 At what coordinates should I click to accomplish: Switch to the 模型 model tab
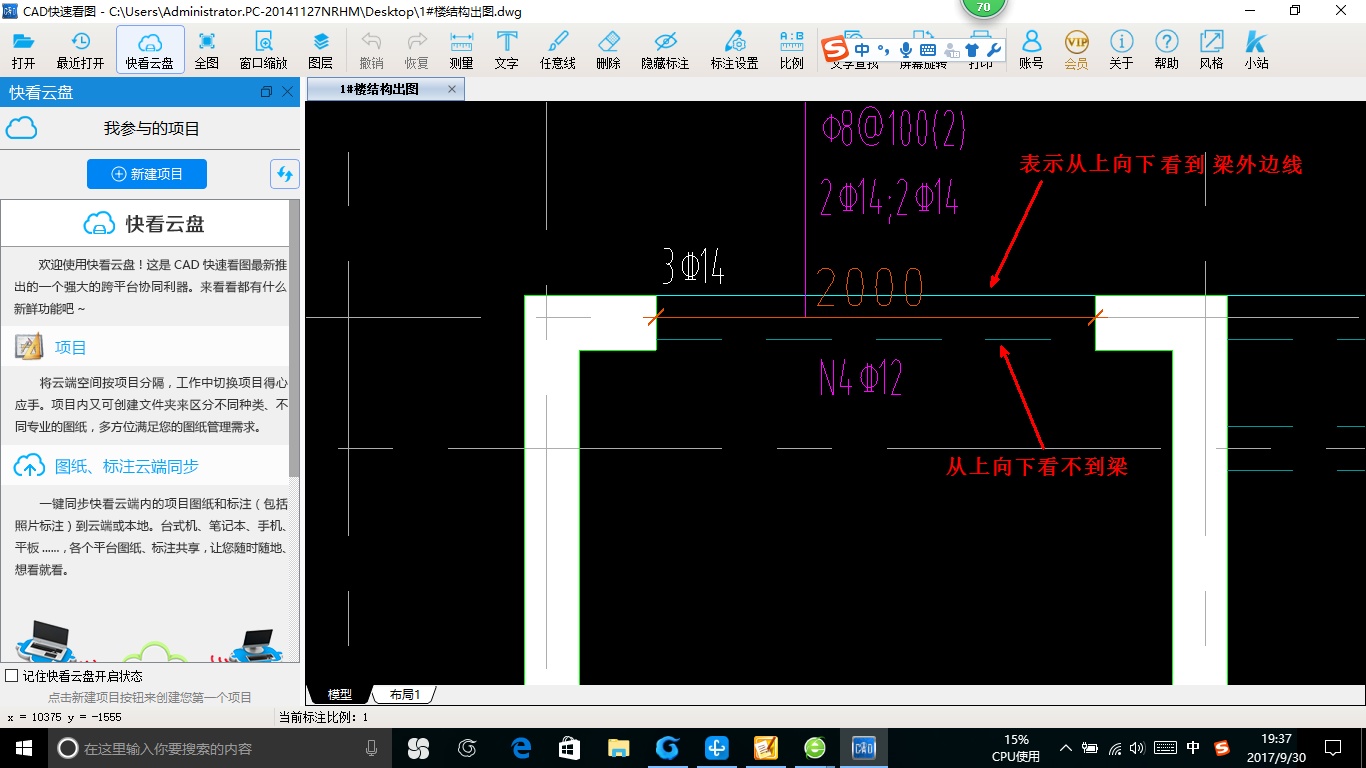340,694
